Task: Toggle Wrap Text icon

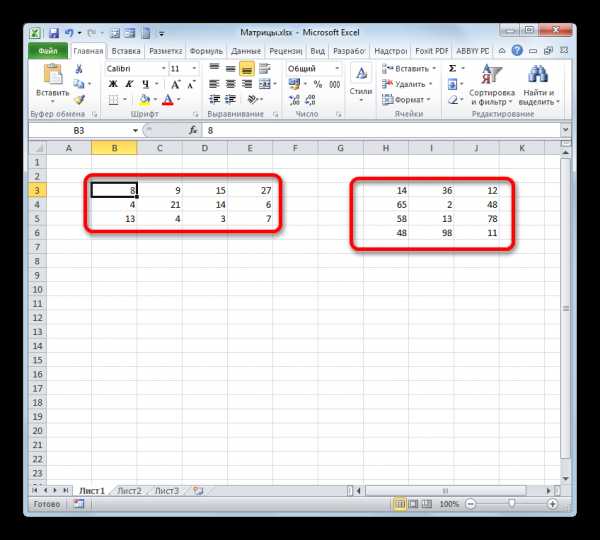Action: [264, 69]
